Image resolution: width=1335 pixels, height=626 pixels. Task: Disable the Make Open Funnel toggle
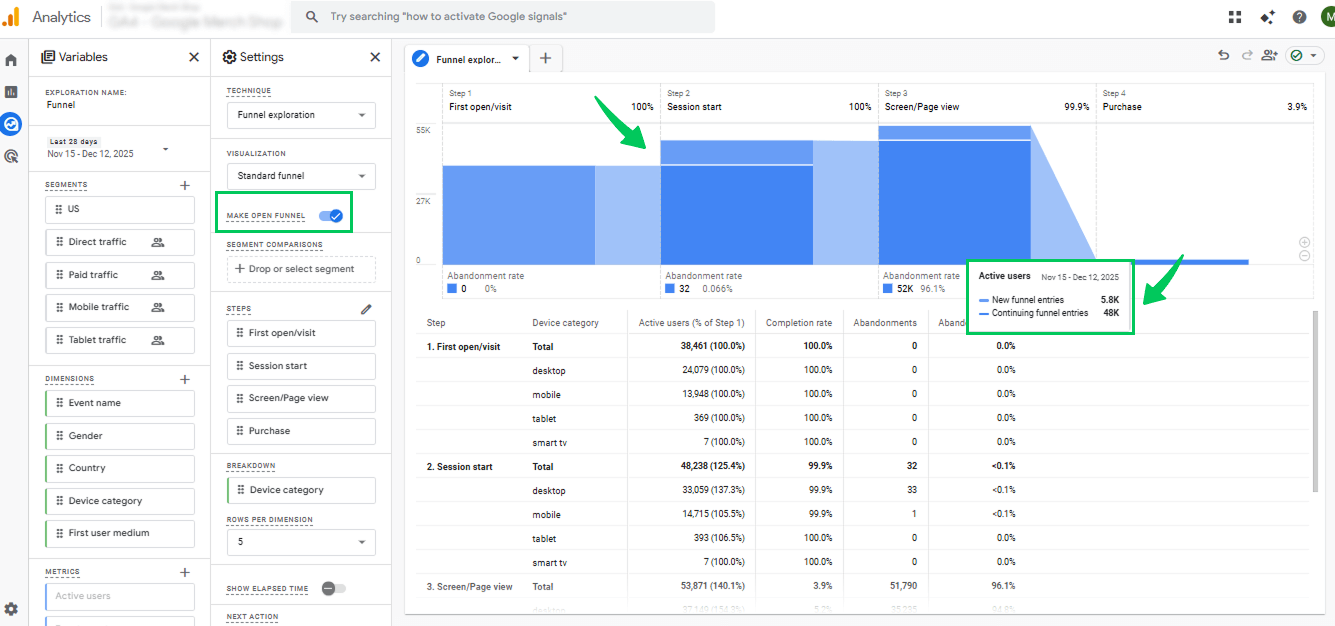tap(330, 215)
